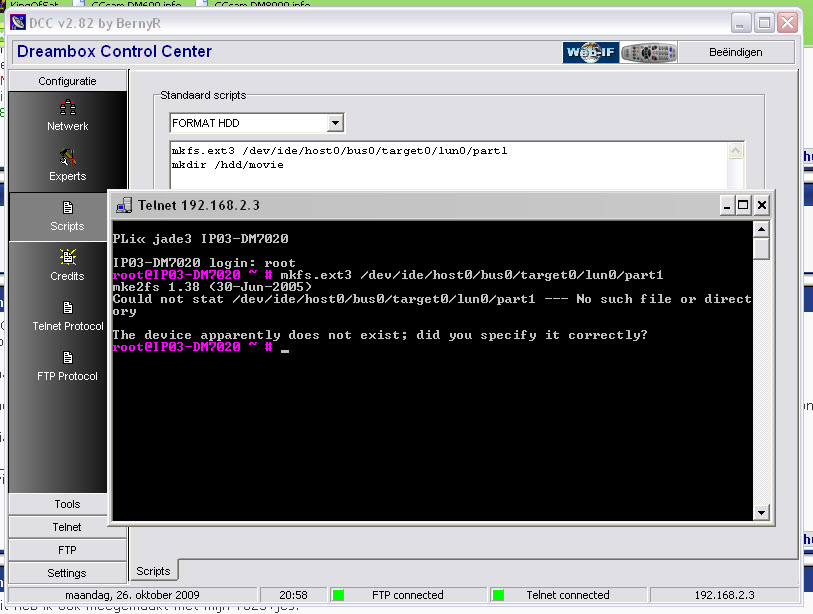
Task: Select the Scripts sidebar icon
Action: click(68, 207)
